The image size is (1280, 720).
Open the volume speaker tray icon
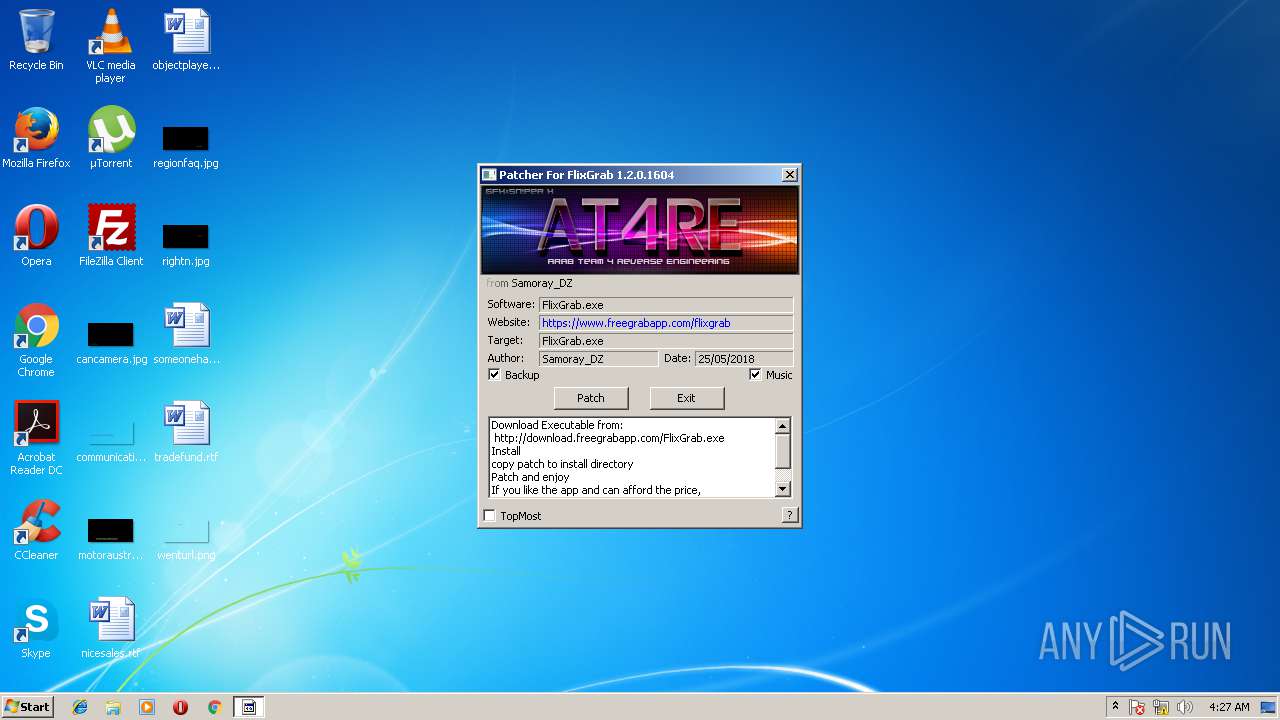pyautogui.click(x=1184, y=707)
